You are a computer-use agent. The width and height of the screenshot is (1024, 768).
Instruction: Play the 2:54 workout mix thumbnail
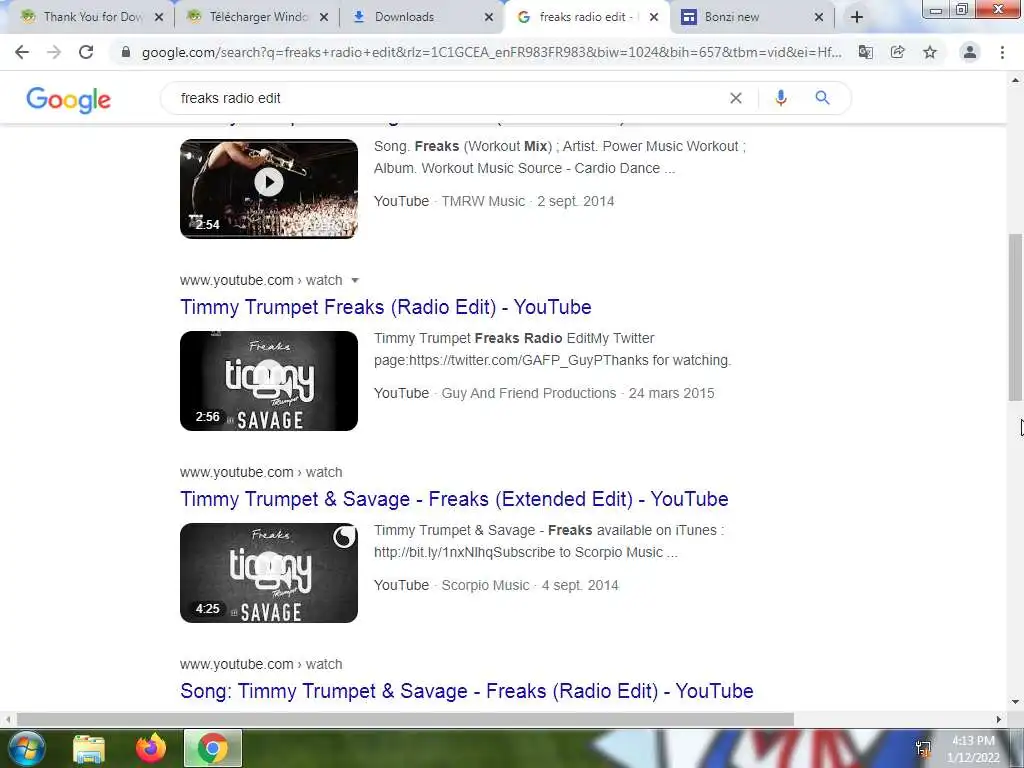point(269,189)
